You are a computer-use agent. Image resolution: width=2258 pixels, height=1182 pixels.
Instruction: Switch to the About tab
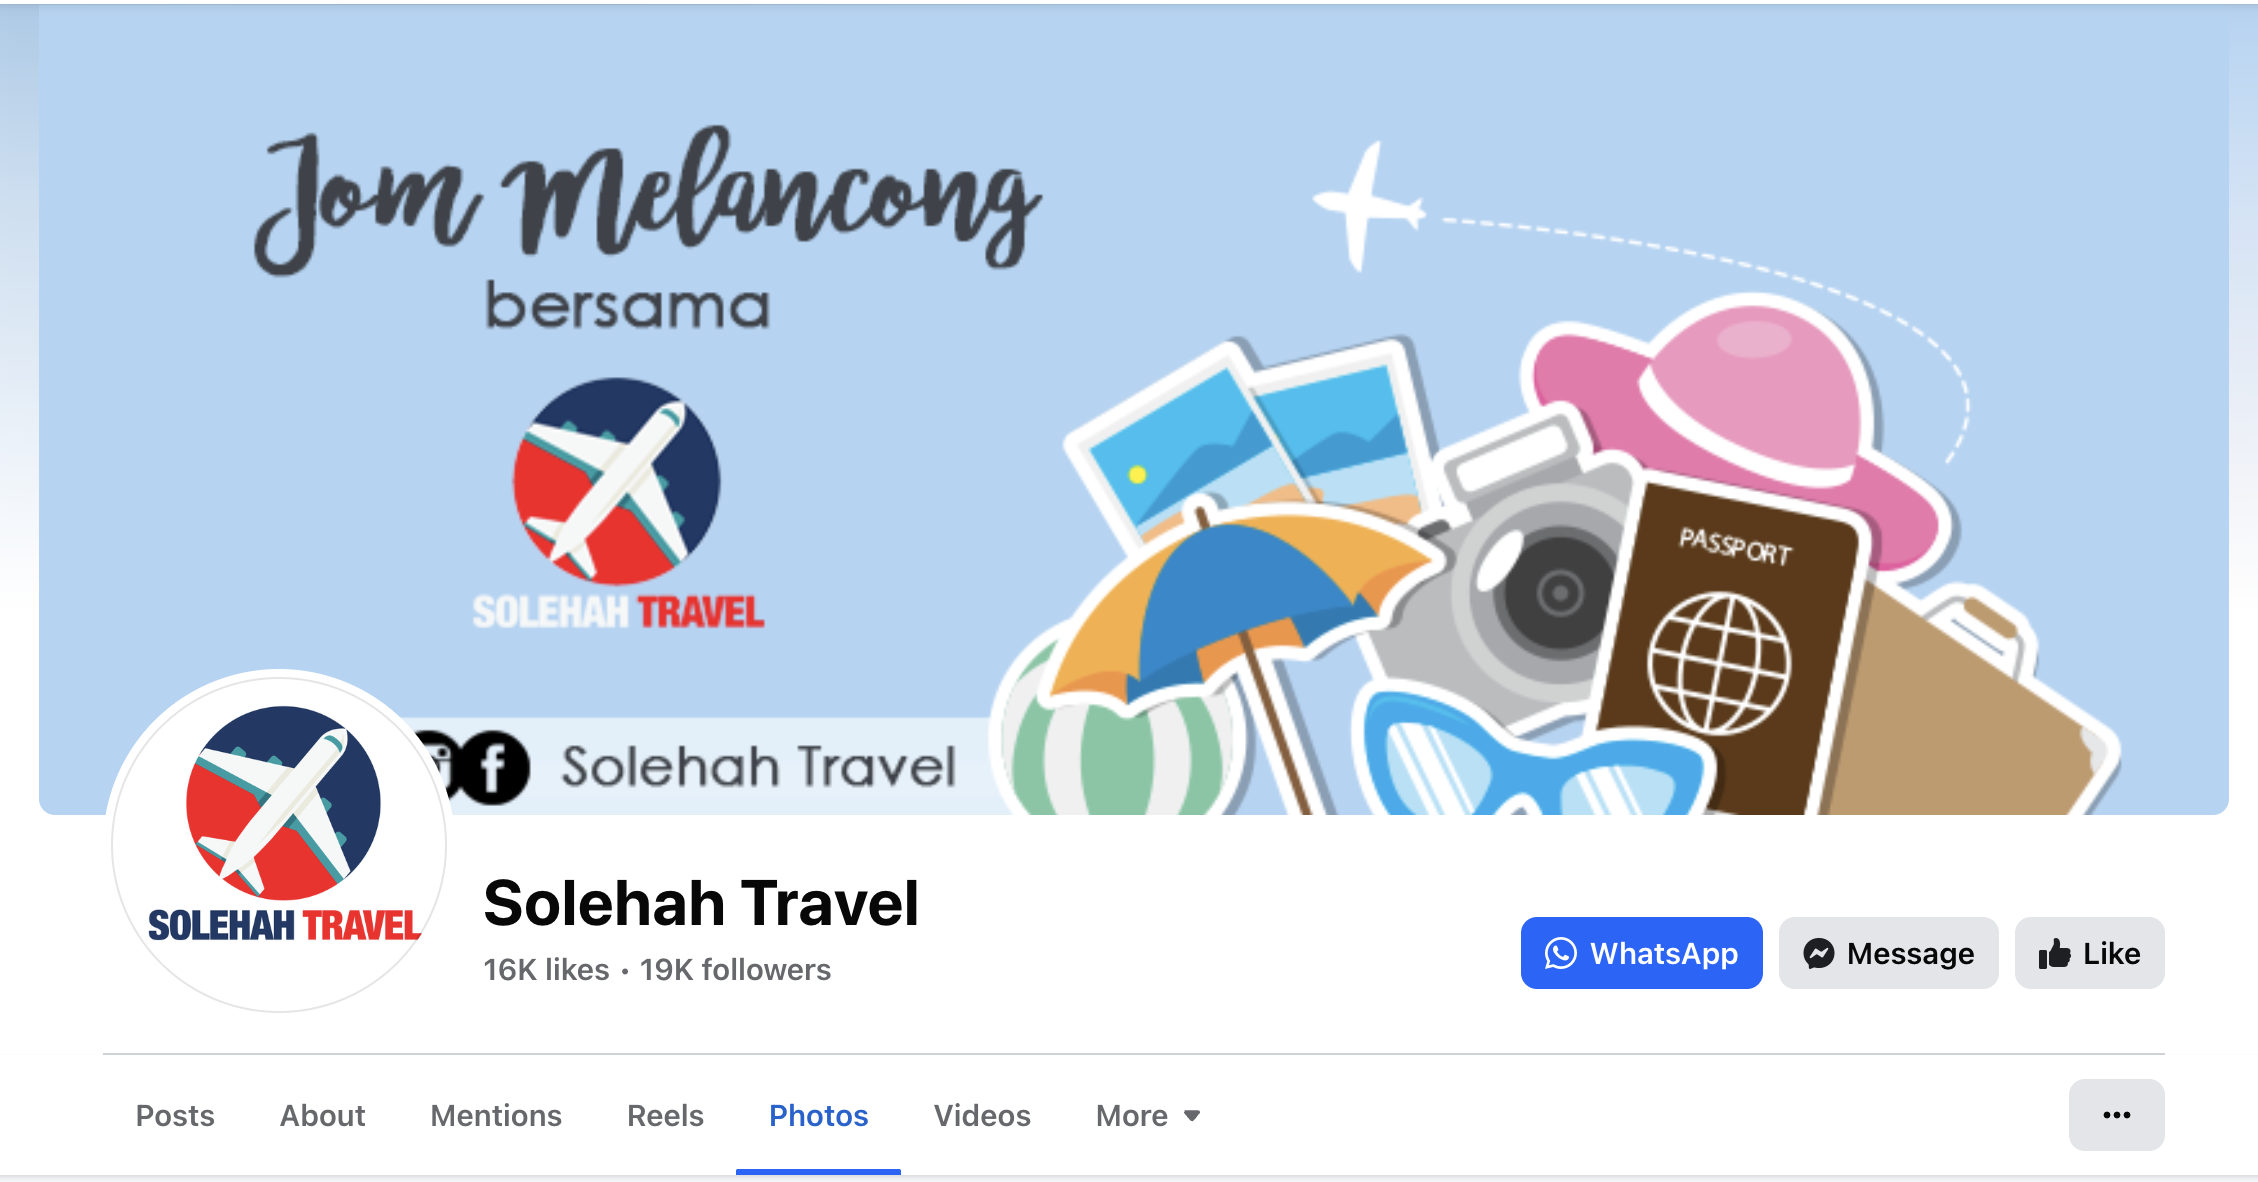point(322,1115)
